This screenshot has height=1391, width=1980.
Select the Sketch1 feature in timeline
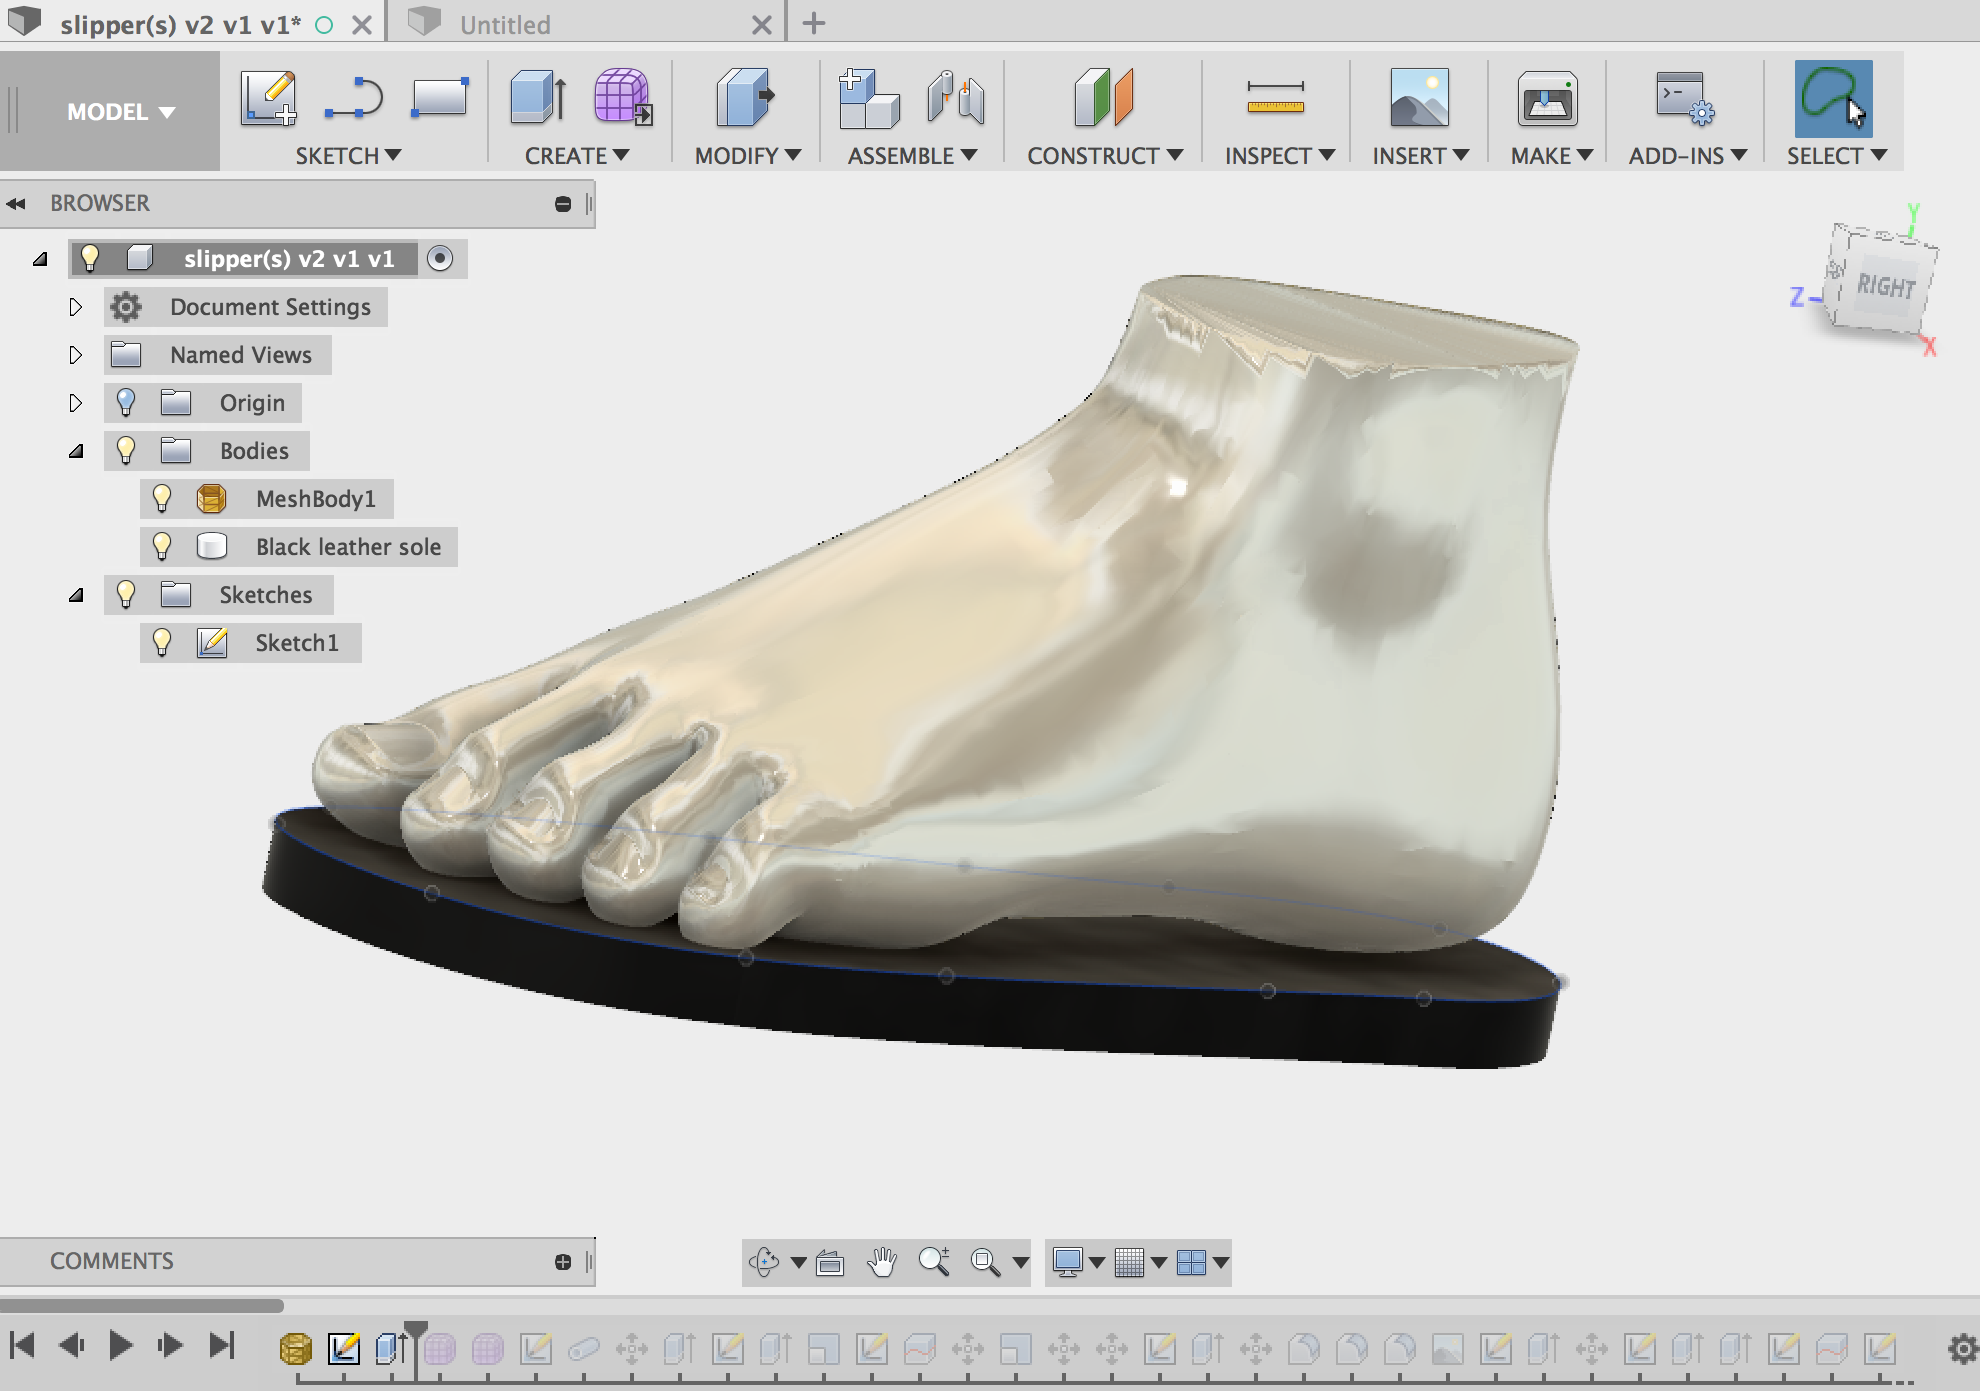pos(344,1349)
